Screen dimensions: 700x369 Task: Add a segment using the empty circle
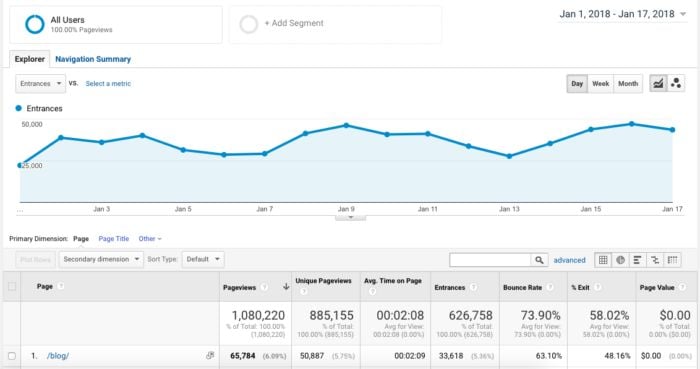point(249,24)
